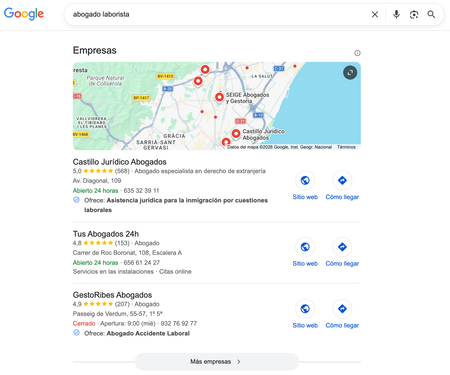Select the SEIGE Abogados map pin
This screenshot has width=450, height=375.
(219, 97)
